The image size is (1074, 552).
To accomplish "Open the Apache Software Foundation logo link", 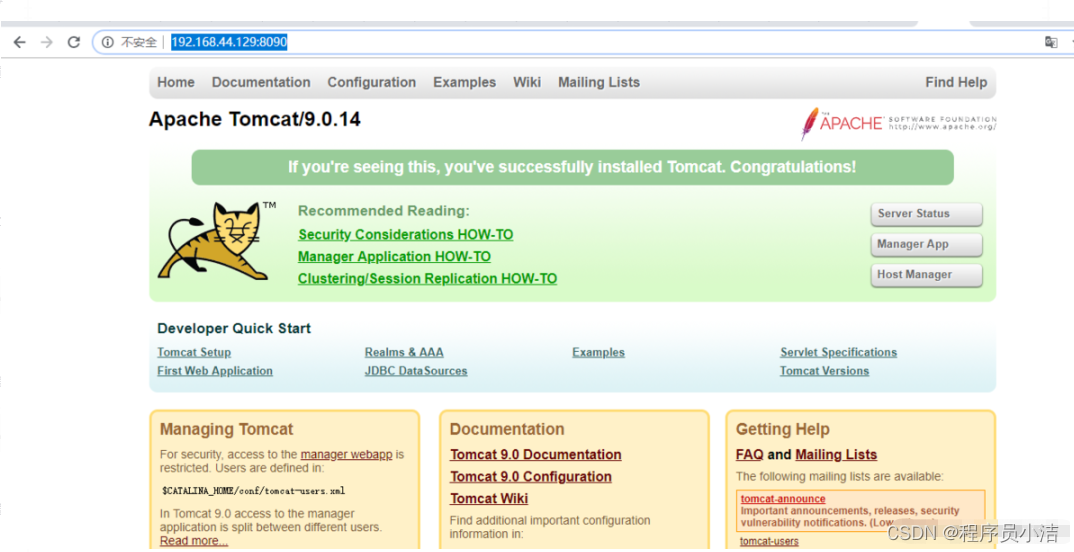I will 898,123.
